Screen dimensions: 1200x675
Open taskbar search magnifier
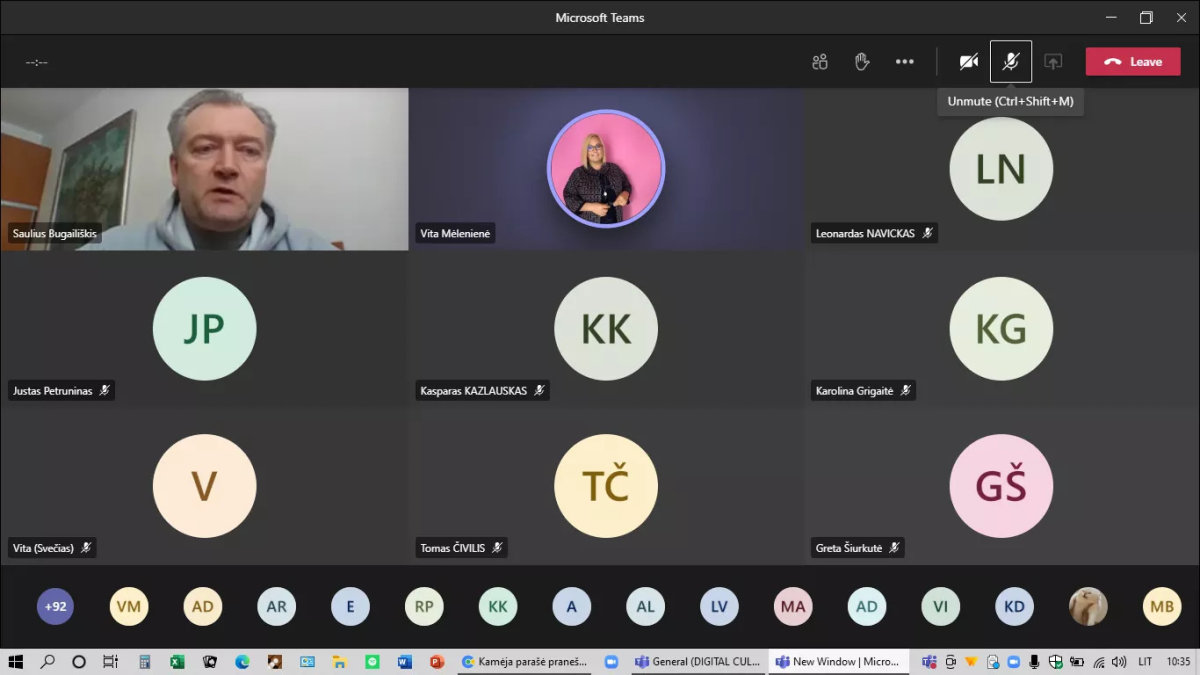pos(47,662)
